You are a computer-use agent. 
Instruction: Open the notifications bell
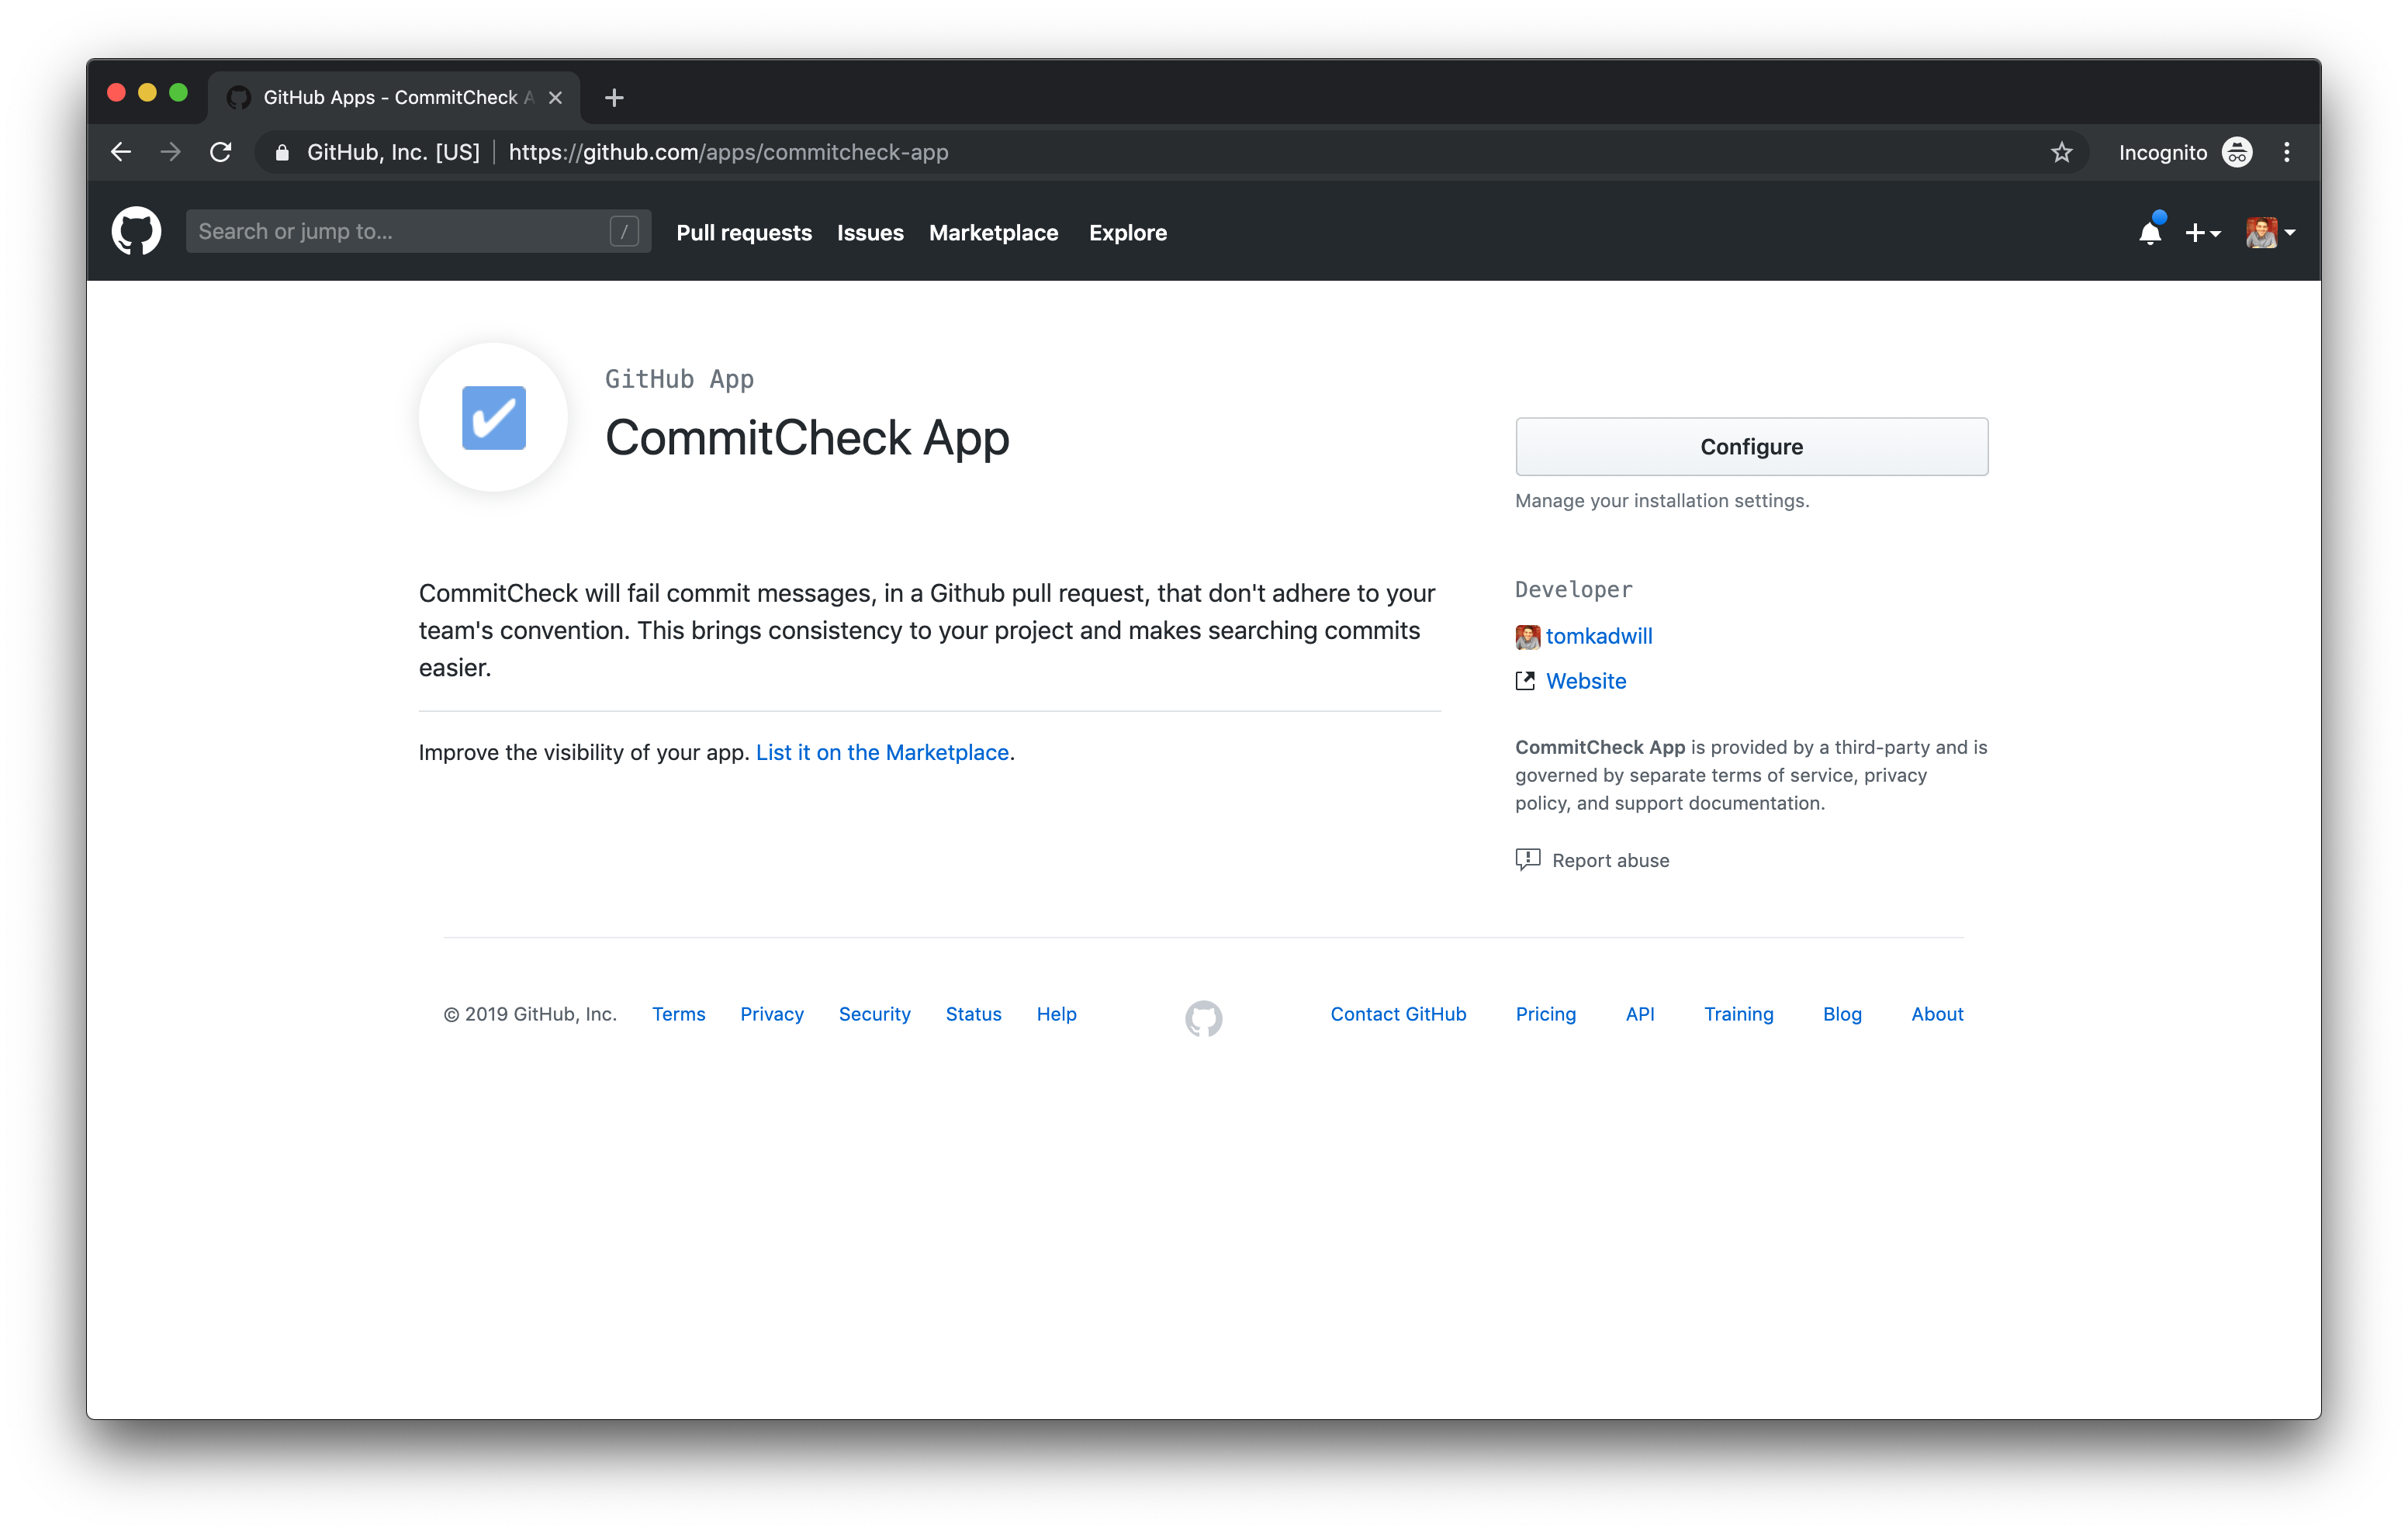2150,232
